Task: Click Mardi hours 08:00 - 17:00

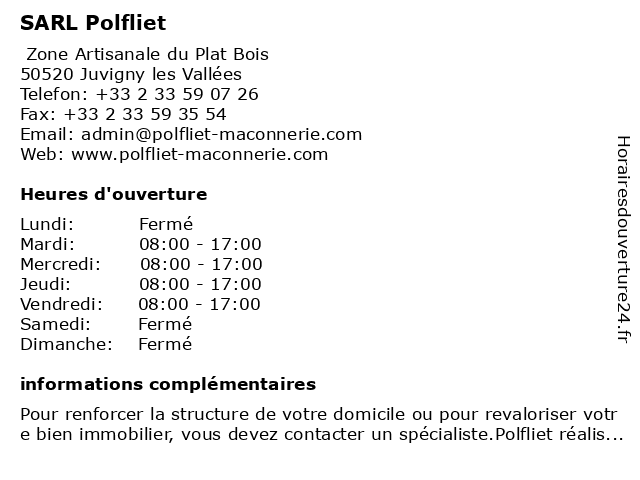Action: pos(200,244)
